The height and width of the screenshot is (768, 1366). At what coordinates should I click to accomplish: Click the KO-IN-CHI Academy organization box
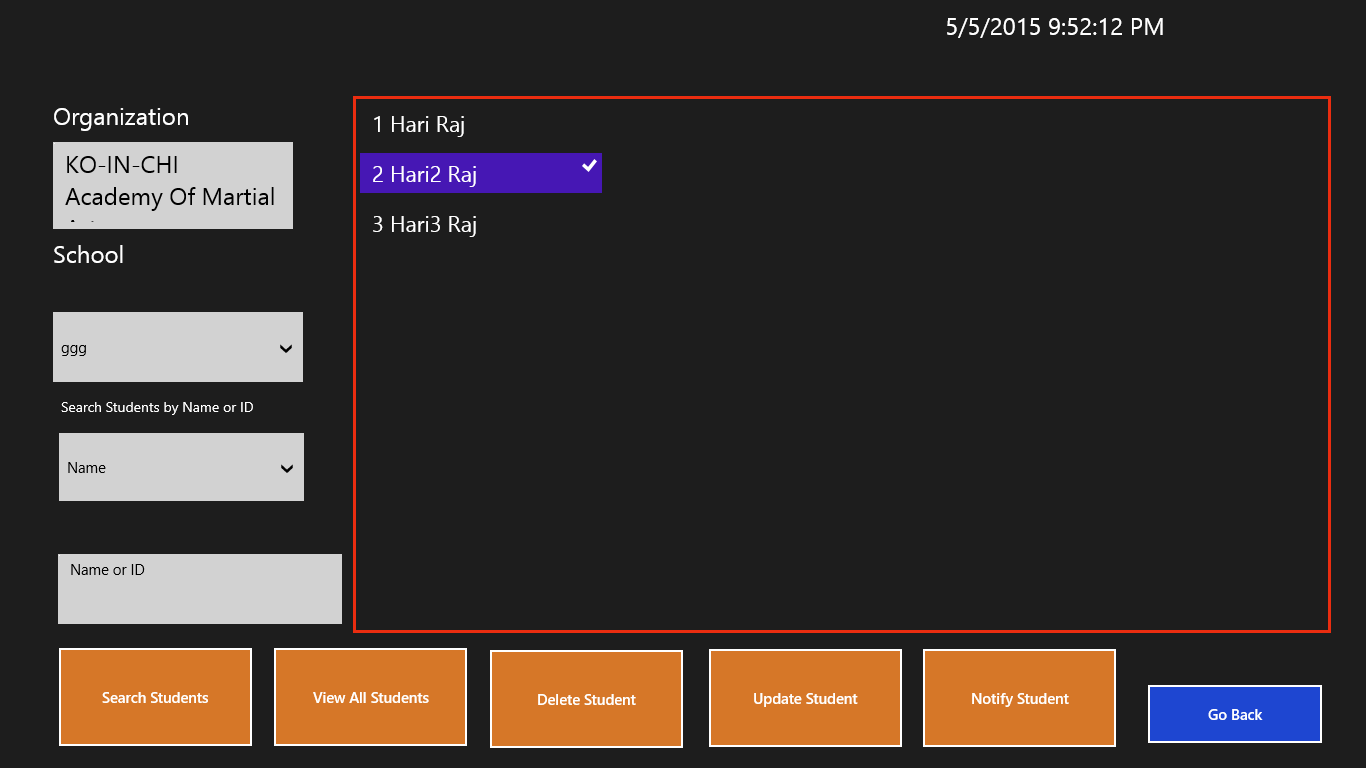pyautogui.click(x=172, y=184)
